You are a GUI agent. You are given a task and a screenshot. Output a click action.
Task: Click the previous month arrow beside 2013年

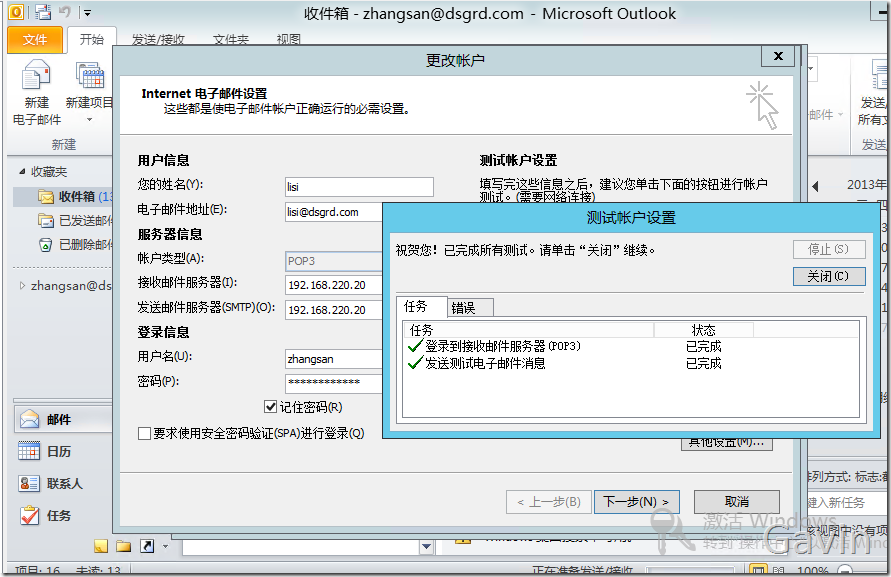click(816, 186)
